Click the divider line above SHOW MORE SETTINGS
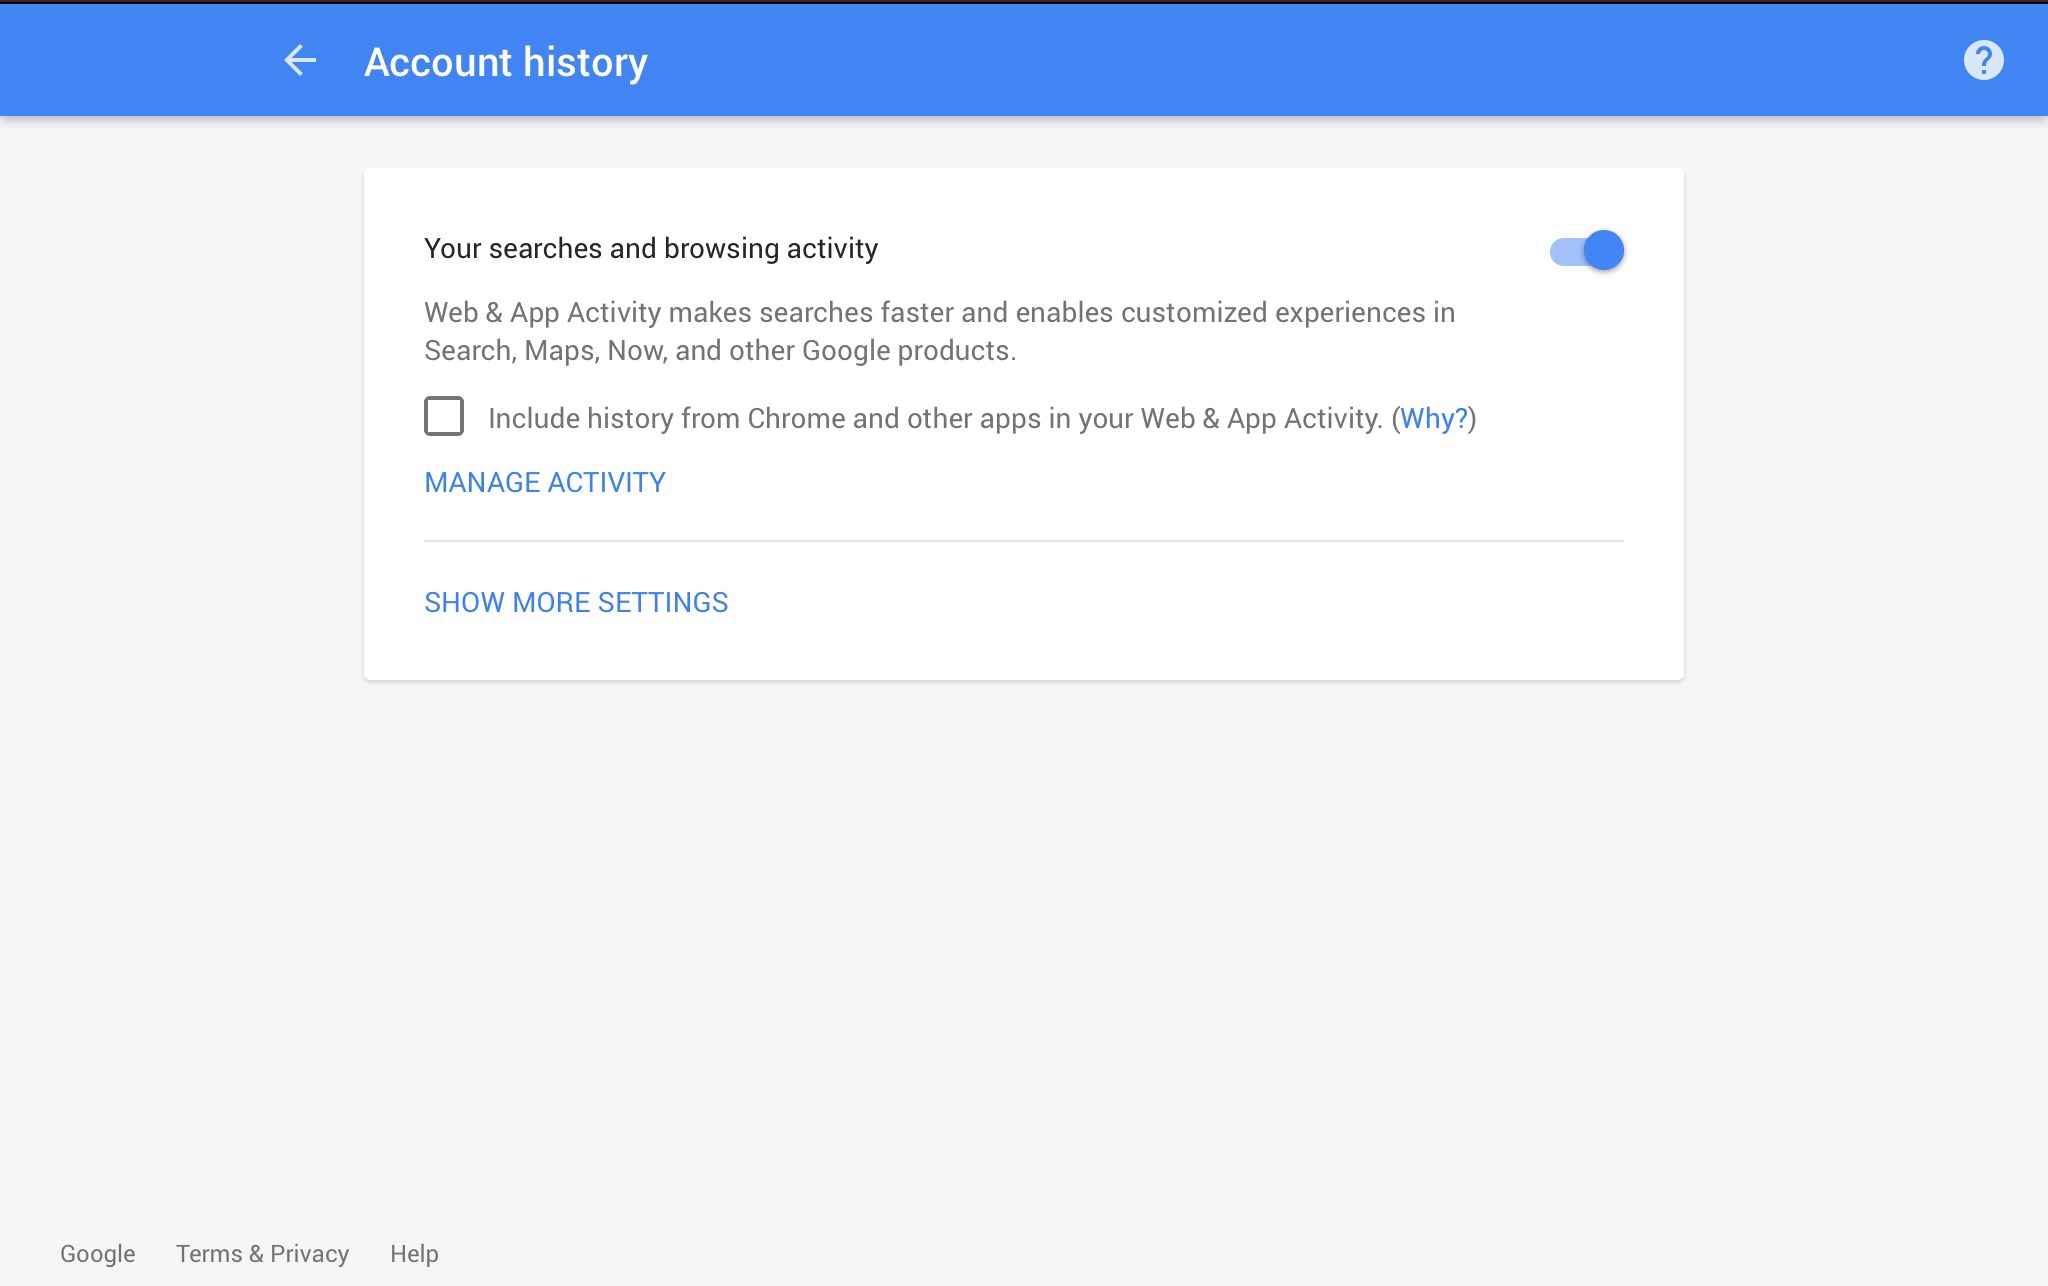 click(x=1023, y=541)
